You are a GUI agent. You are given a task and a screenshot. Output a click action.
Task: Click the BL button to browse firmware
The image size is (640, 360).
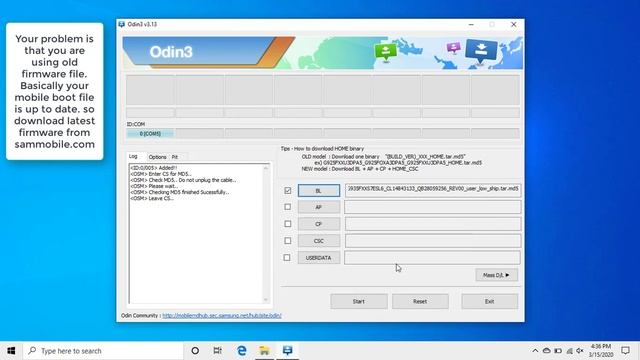click(319, 191)
